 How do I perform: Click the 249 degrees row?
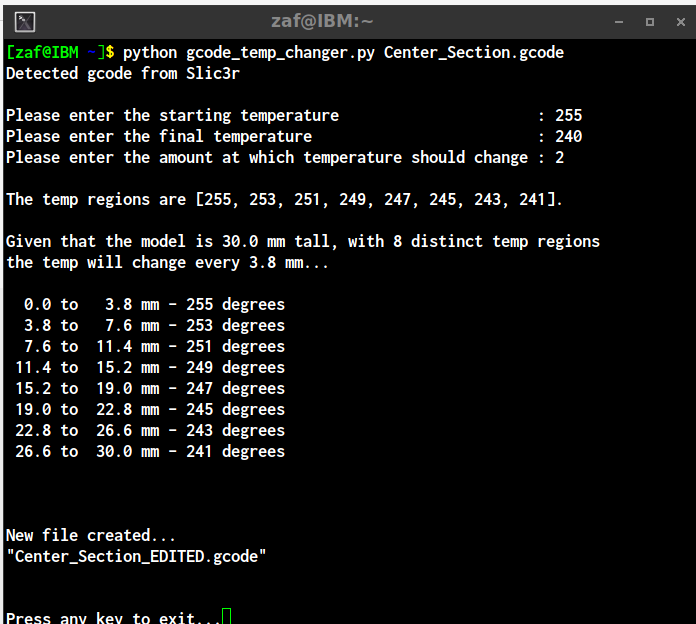[150, 367]
